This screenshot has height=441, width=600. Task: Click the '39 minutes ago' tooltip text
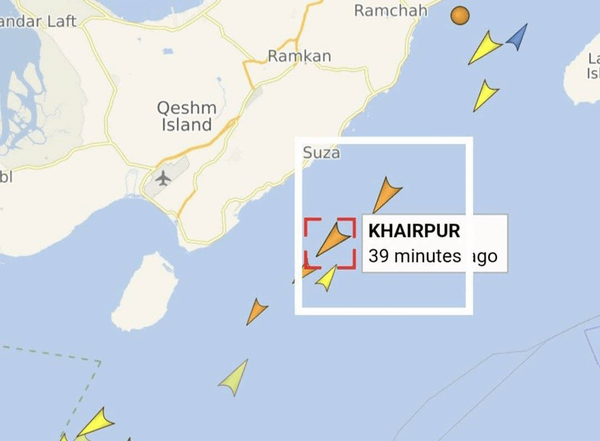(x=433, y=256)
